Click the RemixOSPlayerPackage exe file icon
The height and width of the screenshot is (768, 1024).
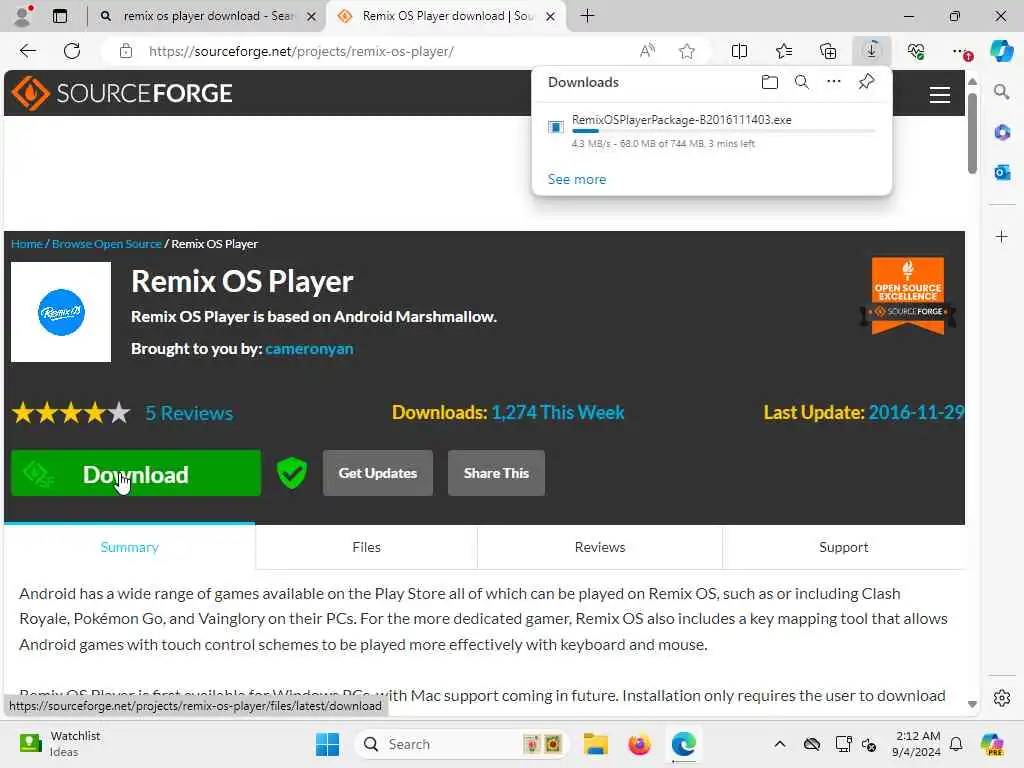tap(556, 127)
